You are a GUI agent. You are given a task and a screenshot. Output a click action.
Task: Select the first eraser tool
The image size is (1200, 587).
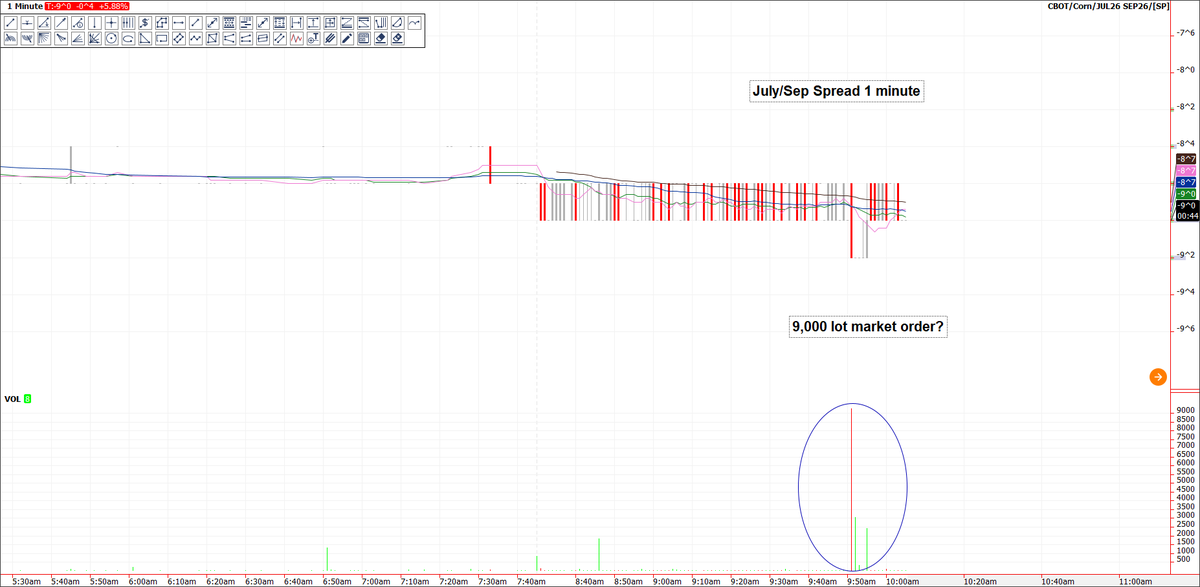pyautogui.click(x=381, y=38)
